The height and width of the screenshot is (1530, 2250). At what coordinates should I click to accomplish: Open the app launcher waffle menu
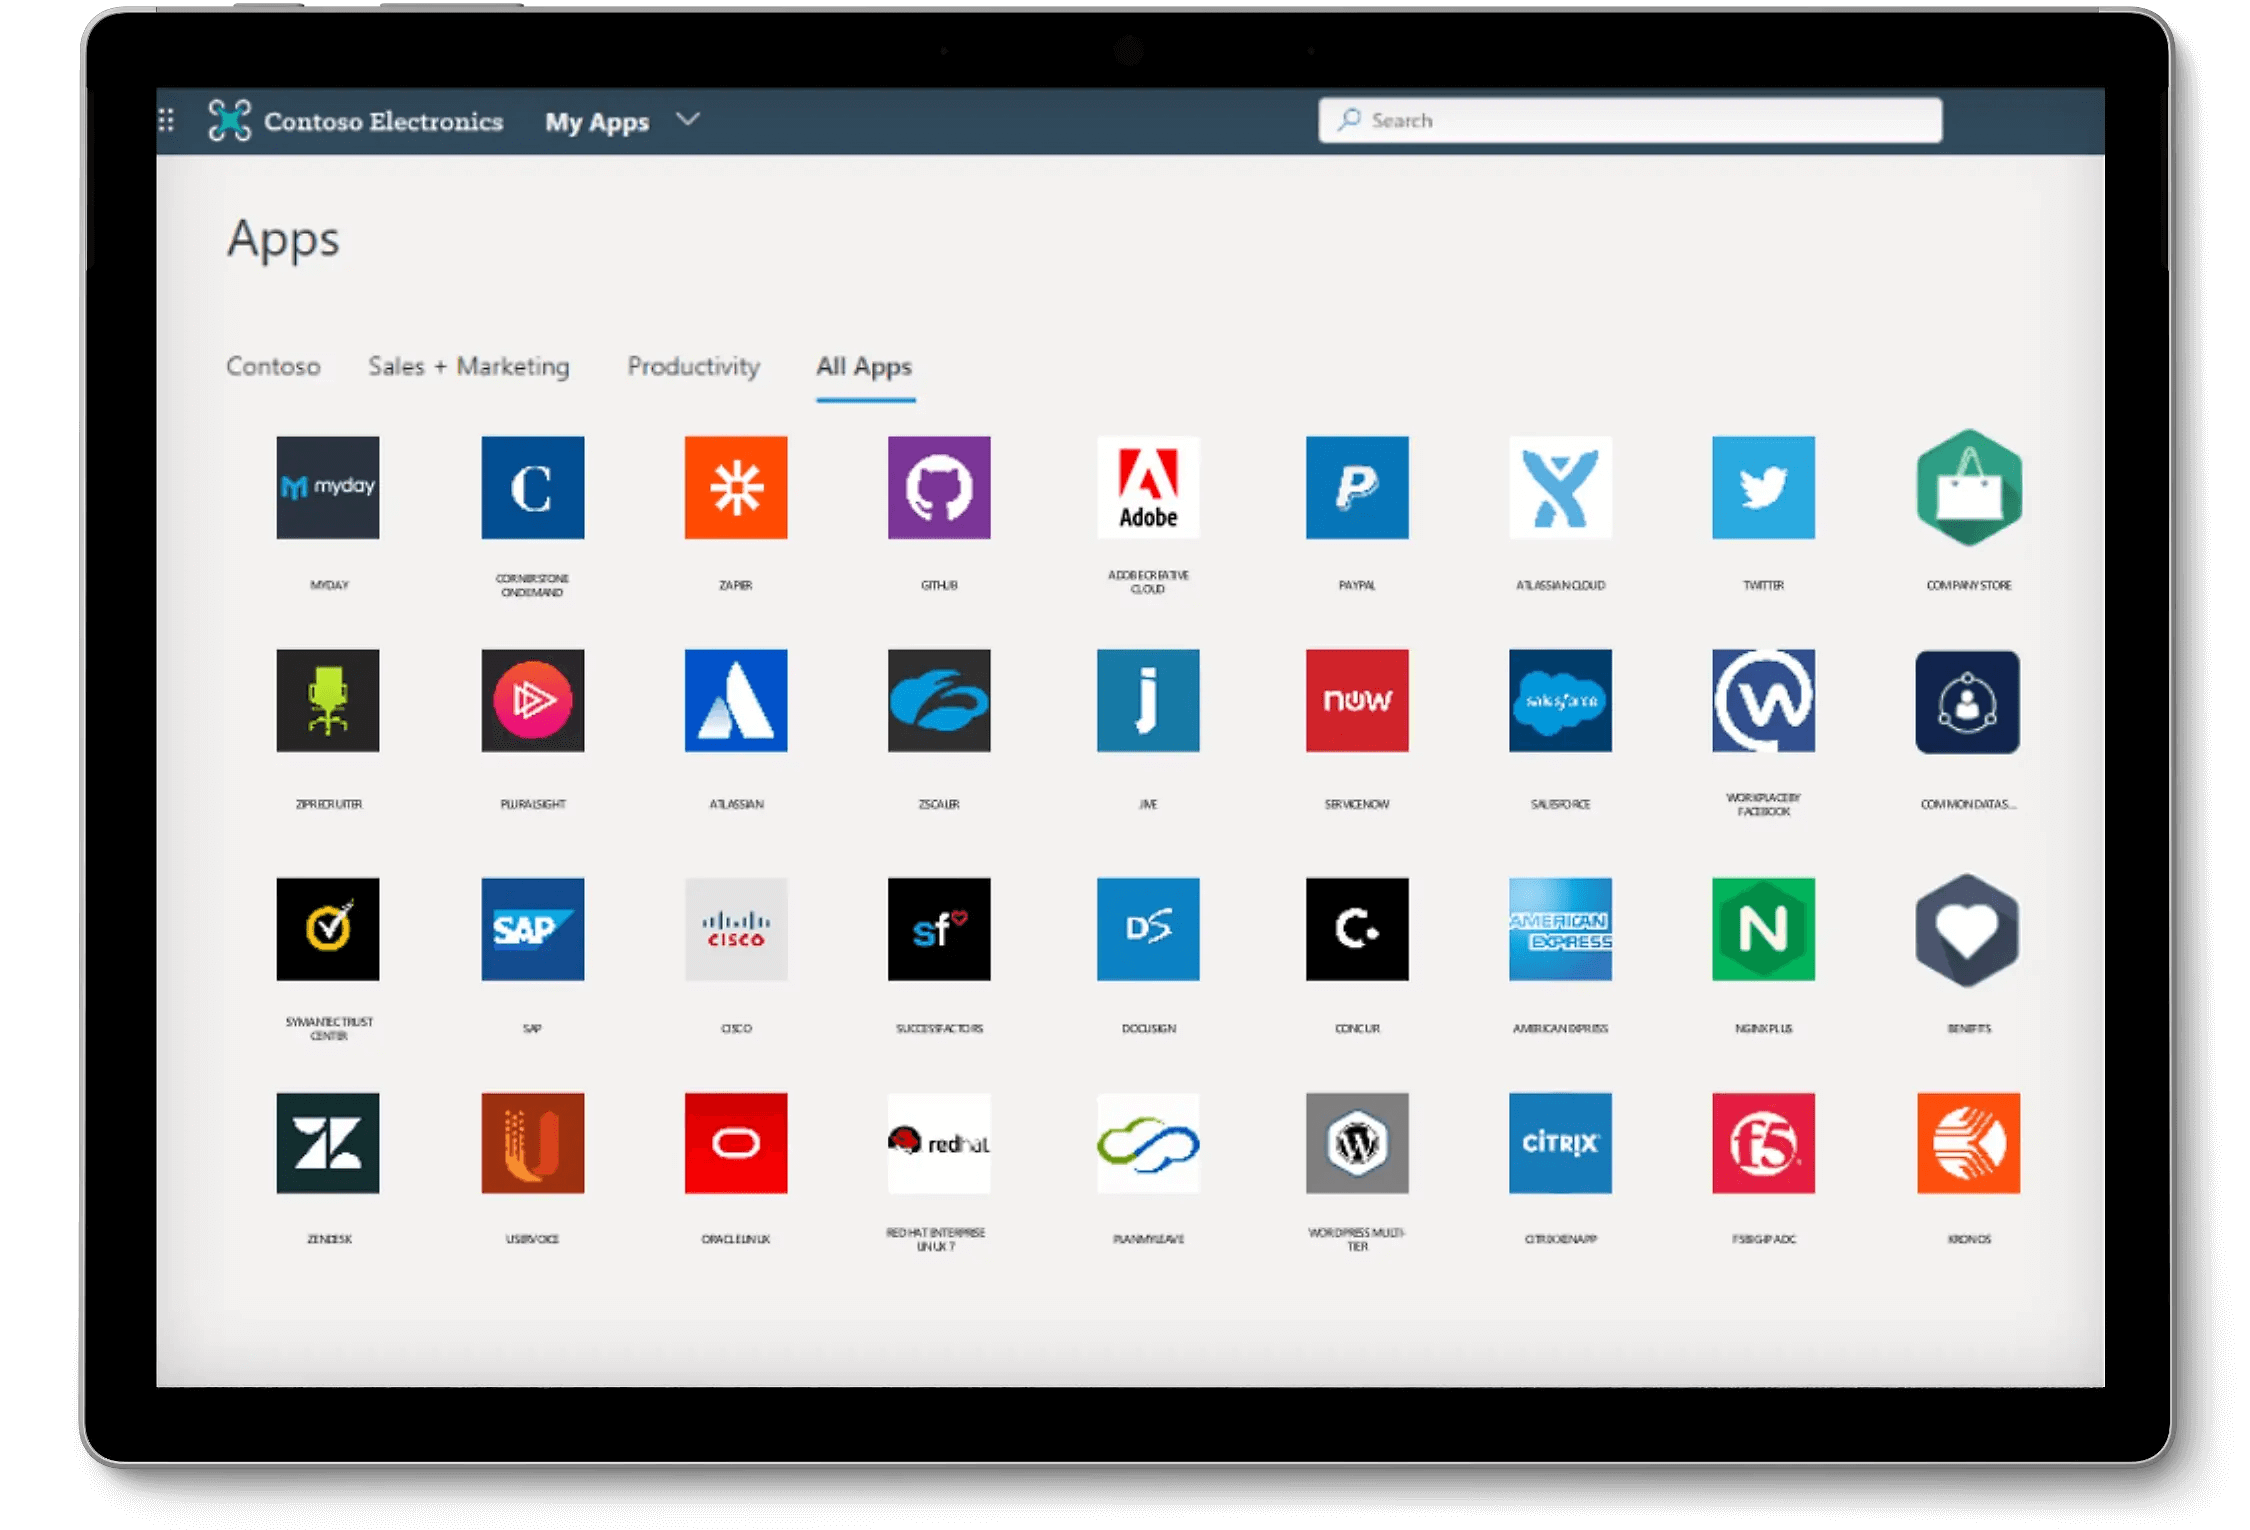pyautogui.click(x=166, y=120)
